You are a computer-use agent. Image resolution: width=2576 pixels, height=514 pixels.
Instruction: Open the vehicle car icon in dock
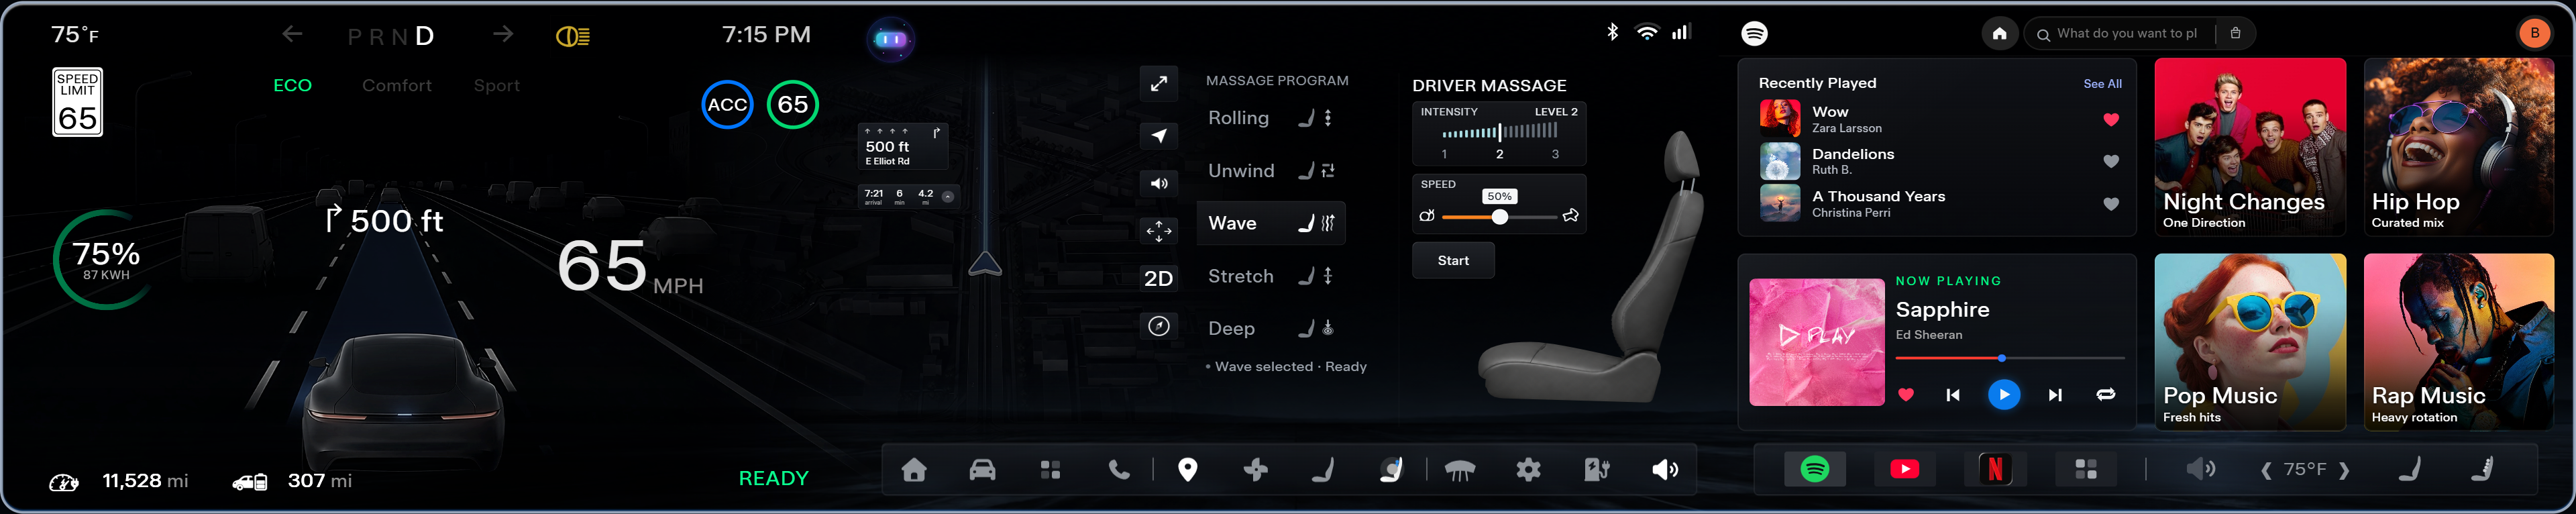click(982, 470)
